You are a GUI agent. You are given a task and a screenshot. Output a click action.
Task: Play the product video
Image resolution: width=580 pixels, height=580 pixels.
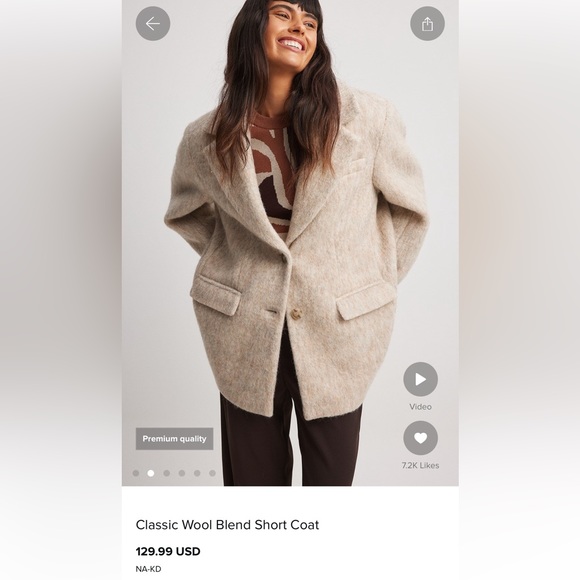(x=421, y=379)
